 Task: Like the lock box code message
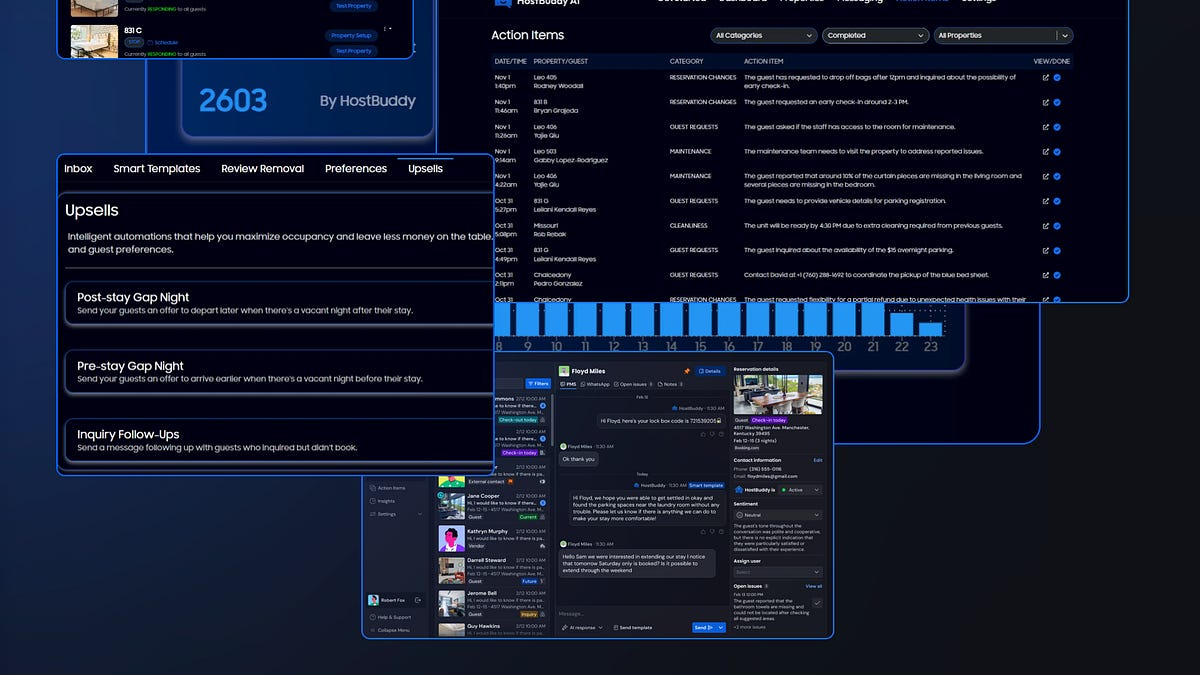703,434
